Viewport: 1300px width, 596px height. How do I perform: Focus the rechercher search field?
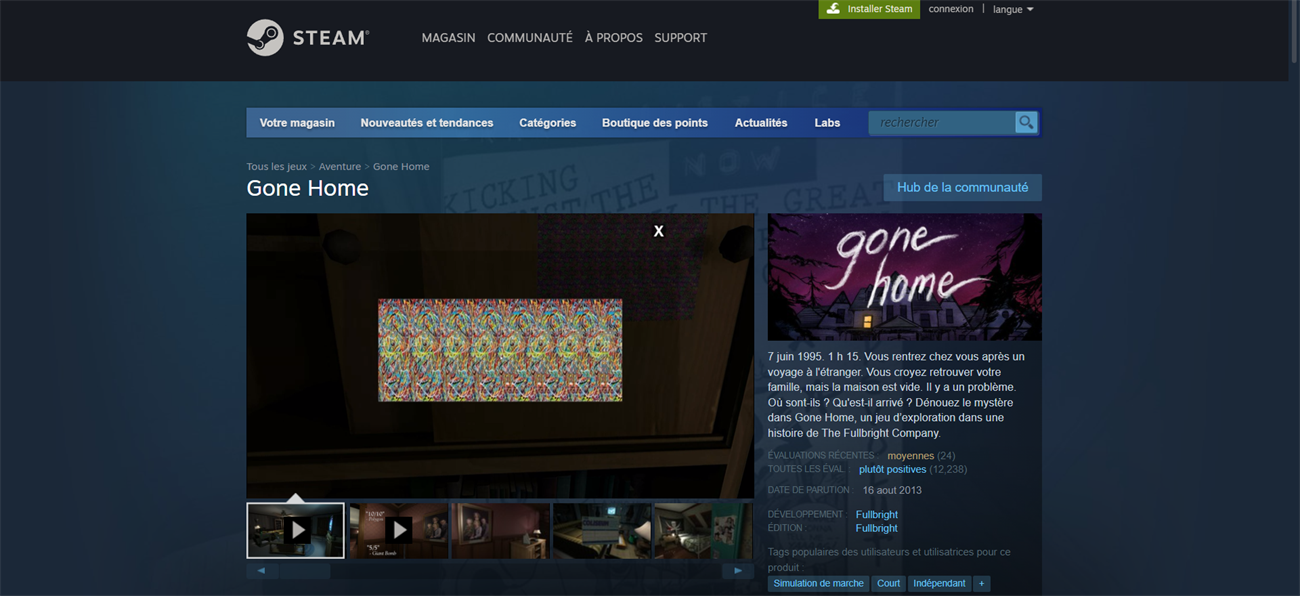click(x=942, y=122)
